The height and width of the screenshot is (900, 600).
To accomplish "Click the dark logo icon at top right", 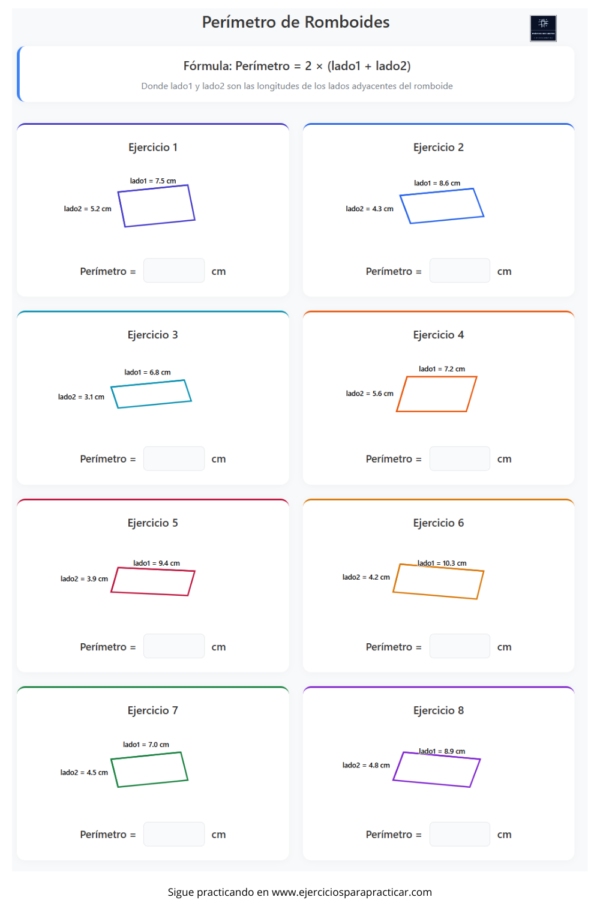I will point(543,28).
